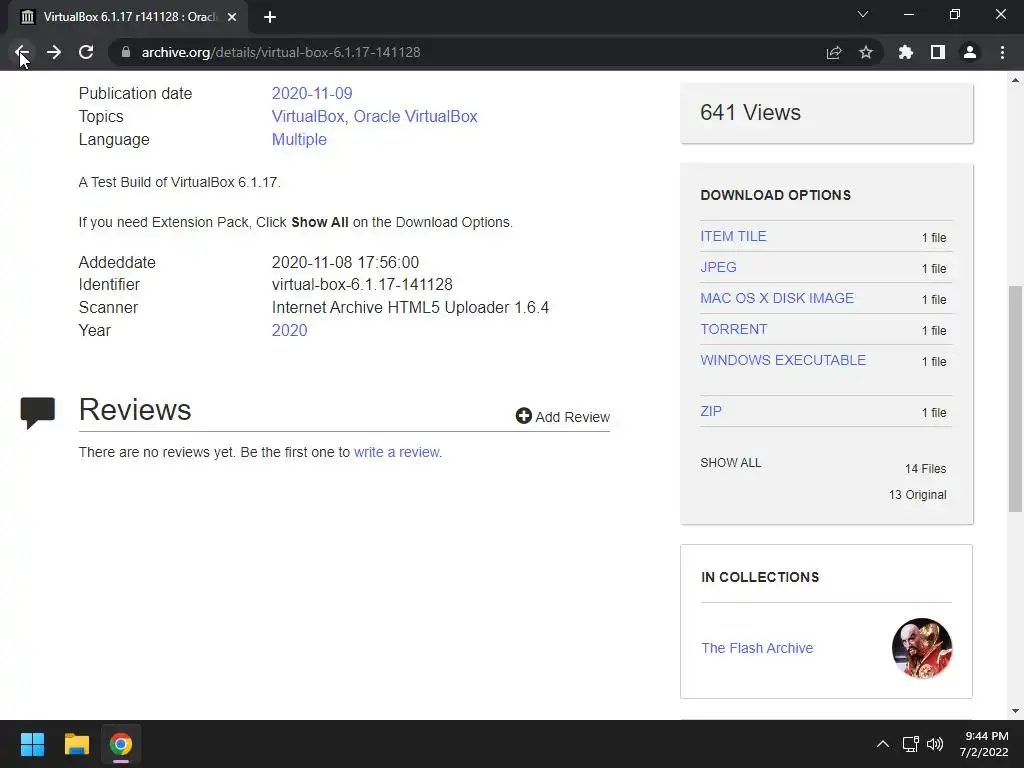1024x768 pixels.
Task: Open the Chrome profile avatar icon
Action: pos(970,52)
